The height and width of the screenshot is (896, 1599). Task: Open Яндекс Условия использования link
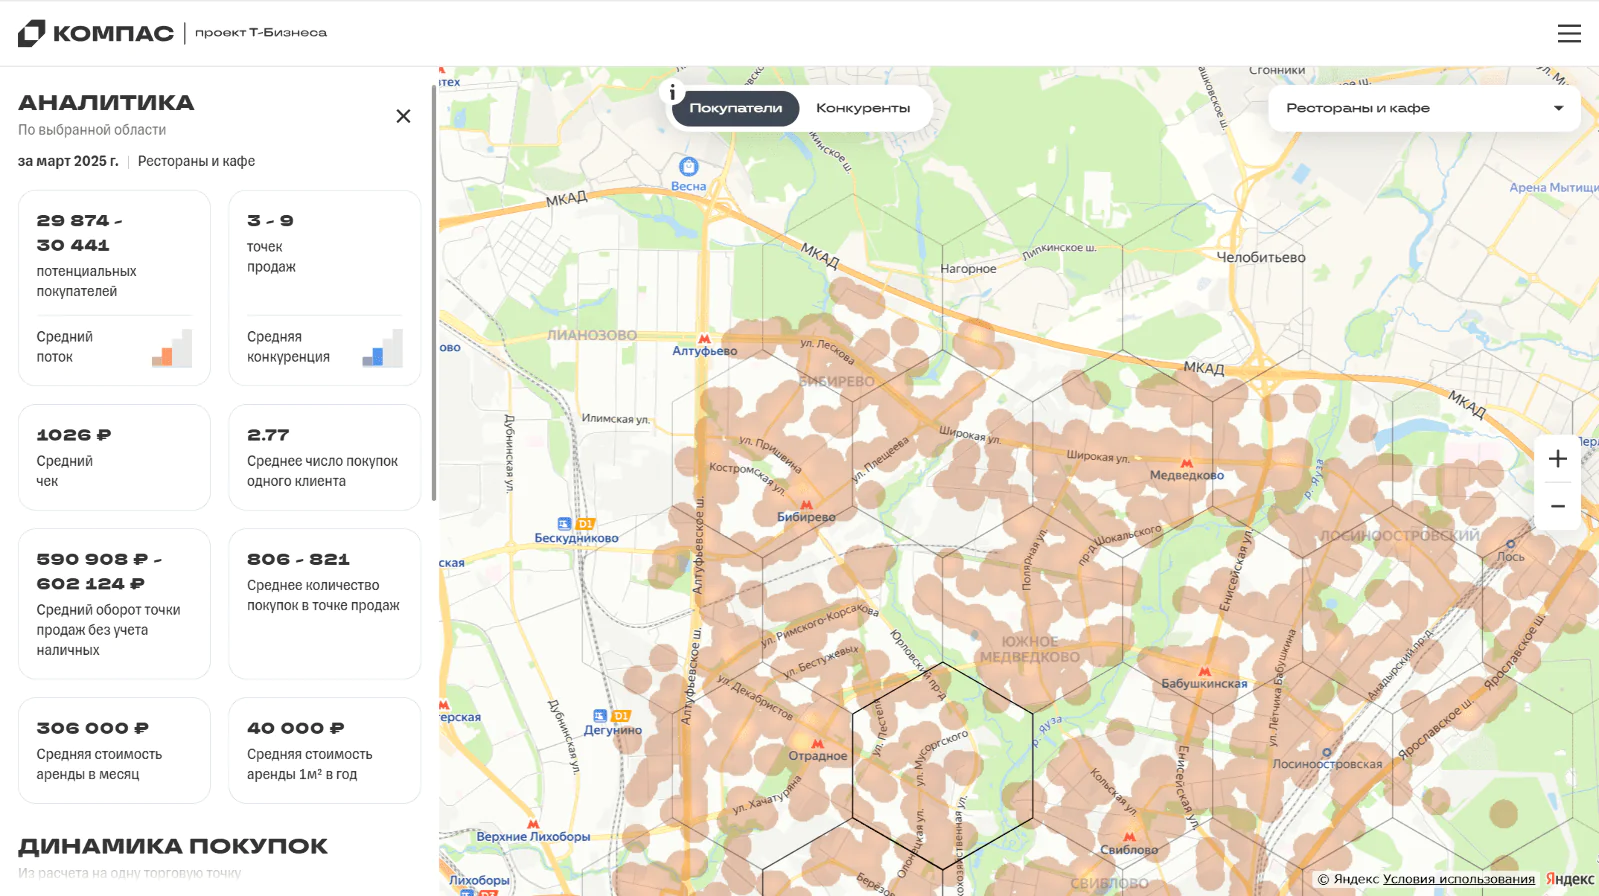(1458, 879)
